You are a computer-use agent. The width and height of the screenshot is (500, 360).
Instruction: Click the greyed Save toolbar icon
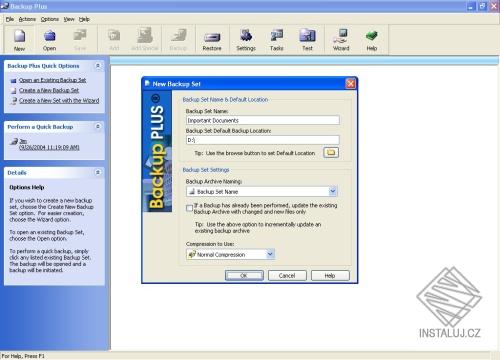80,39
